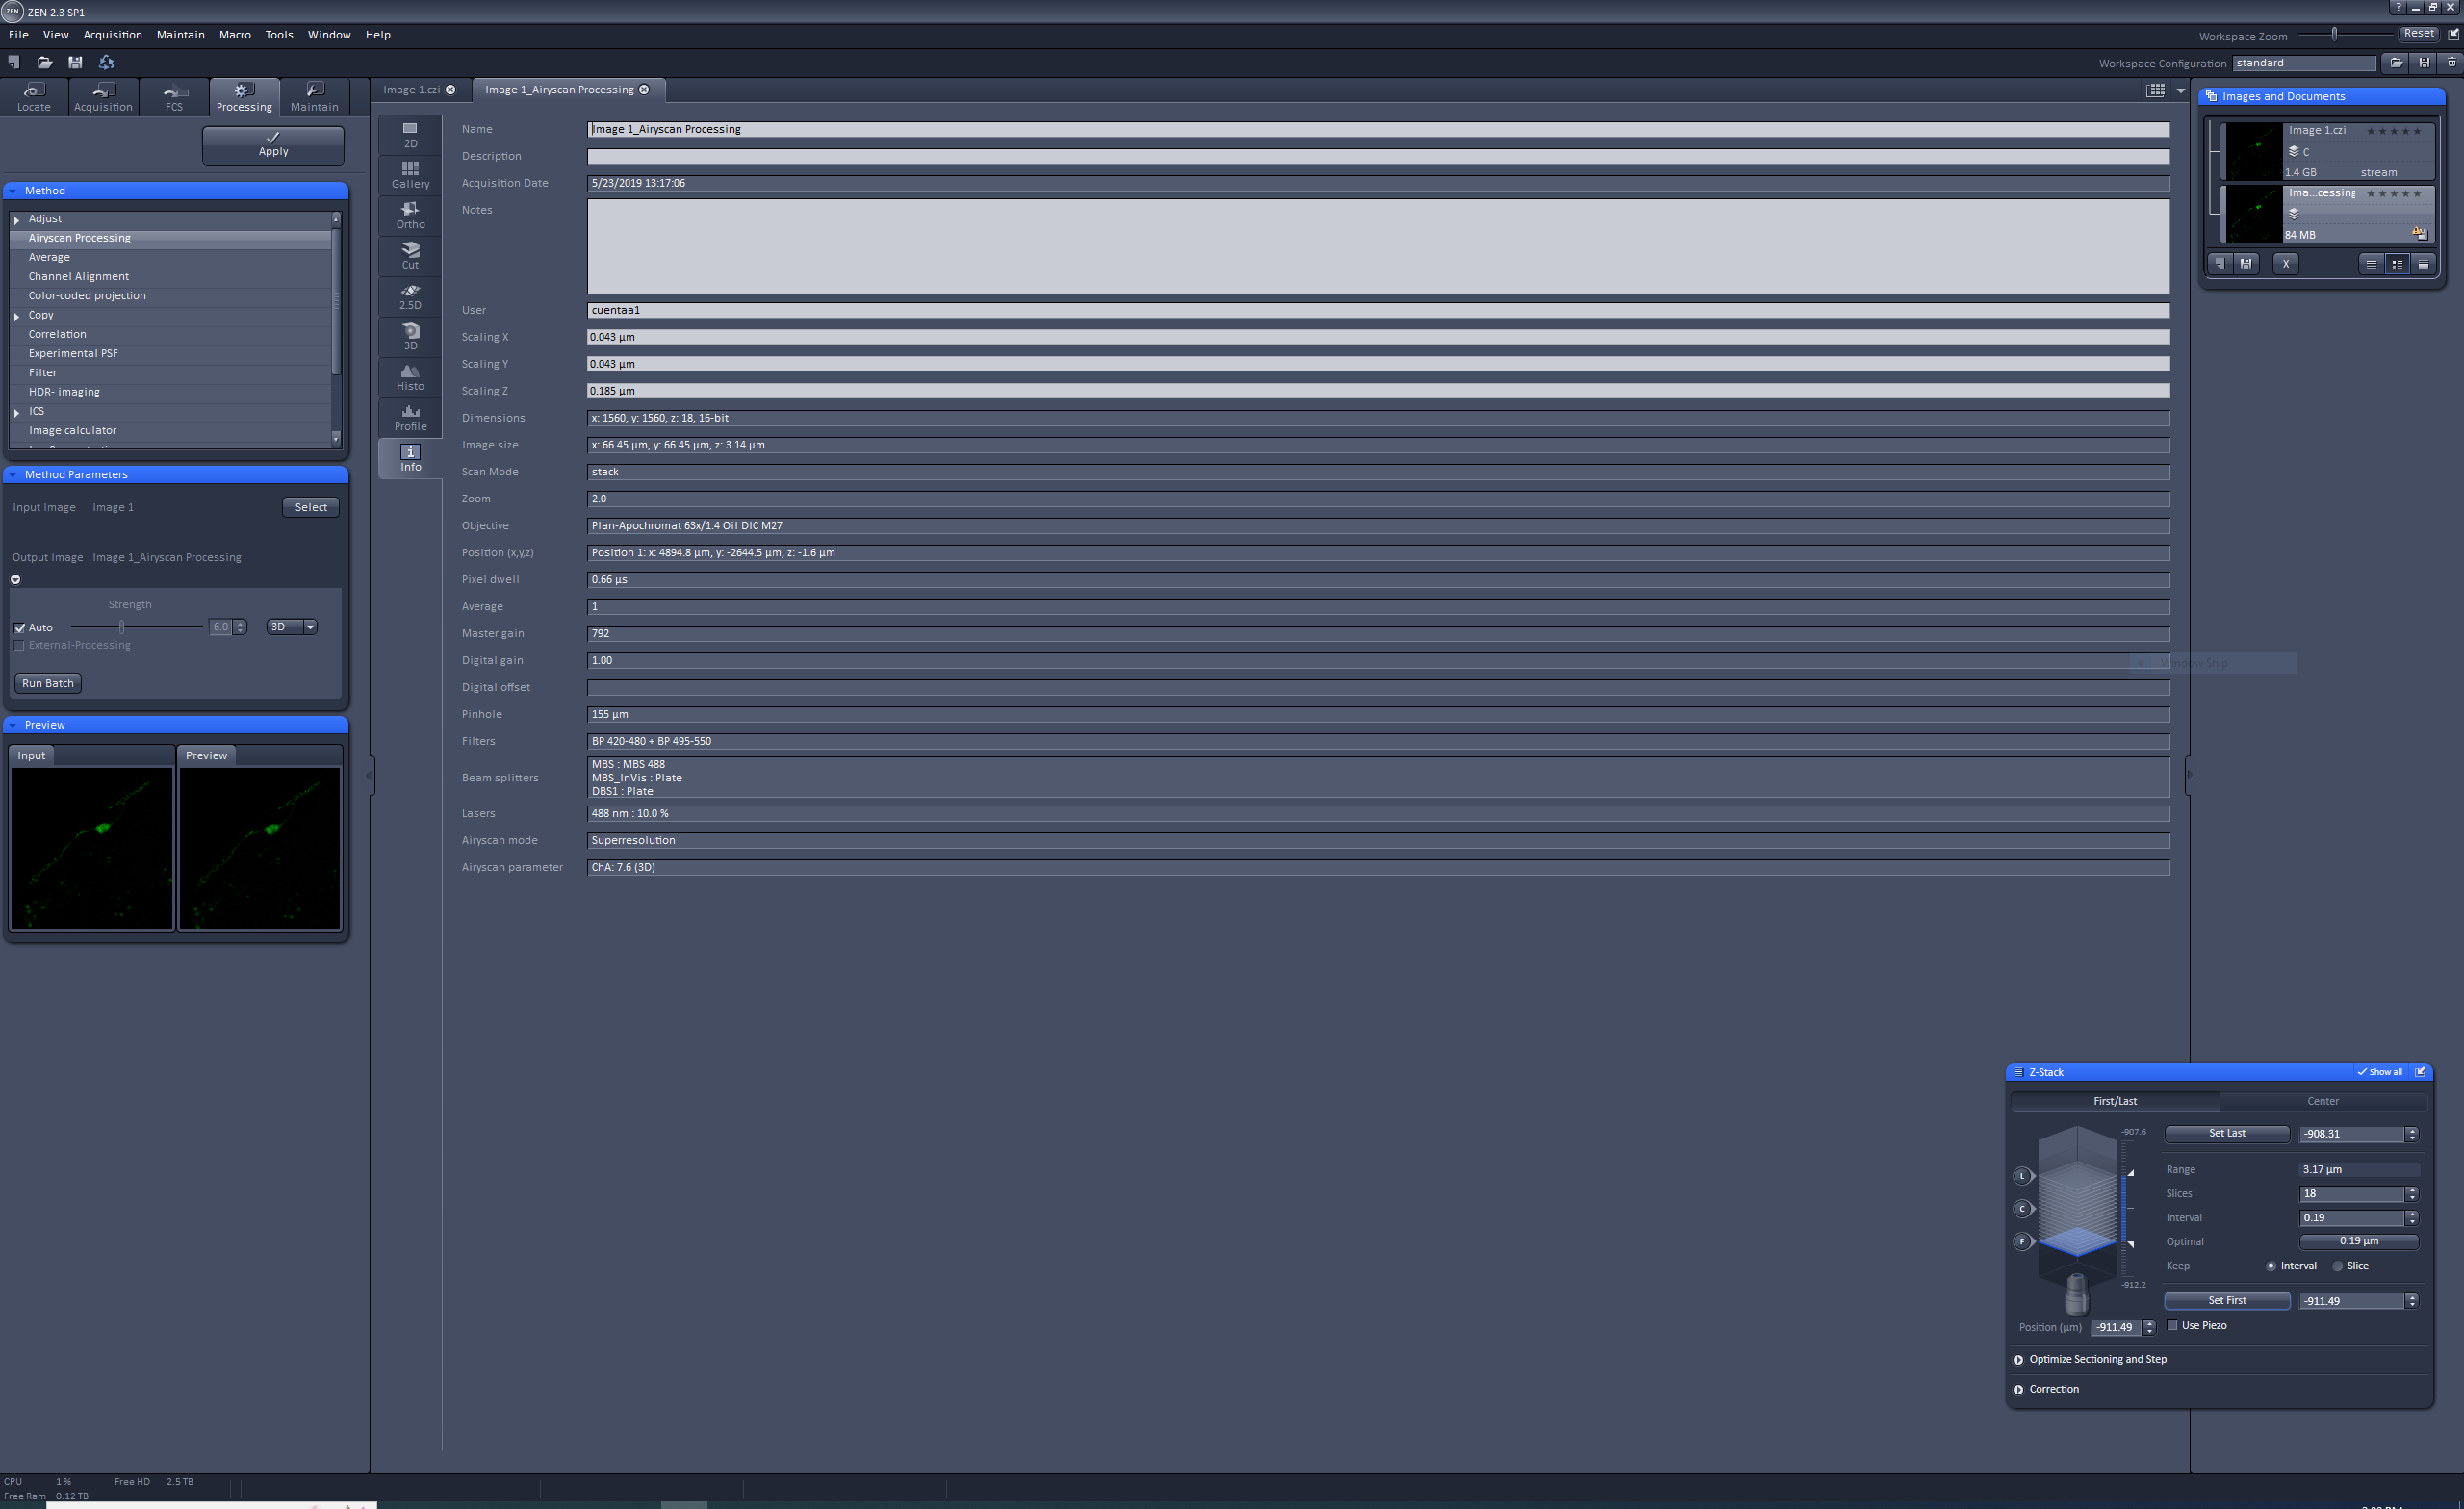Click the Profile view icon
The height and width of the screenshot is (1509, 2464).
point(410,417)
